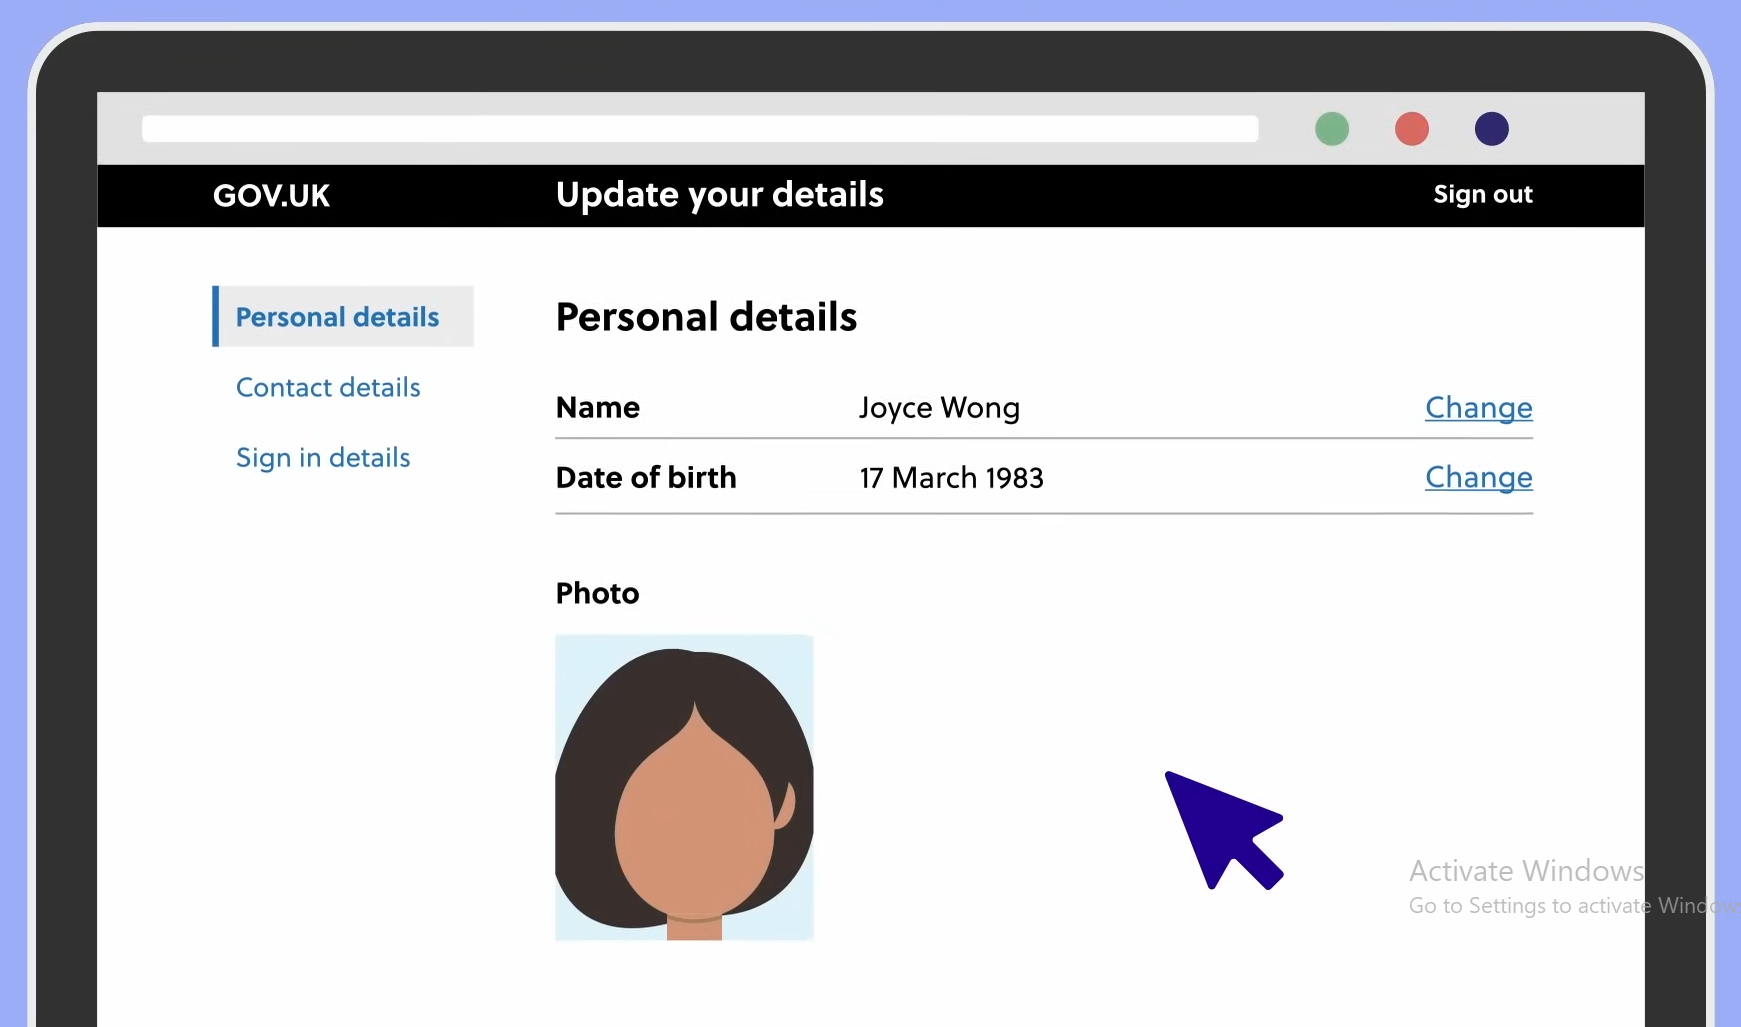
Task: Open the GOV.UK home logo
Action: [x=271, y=195]
